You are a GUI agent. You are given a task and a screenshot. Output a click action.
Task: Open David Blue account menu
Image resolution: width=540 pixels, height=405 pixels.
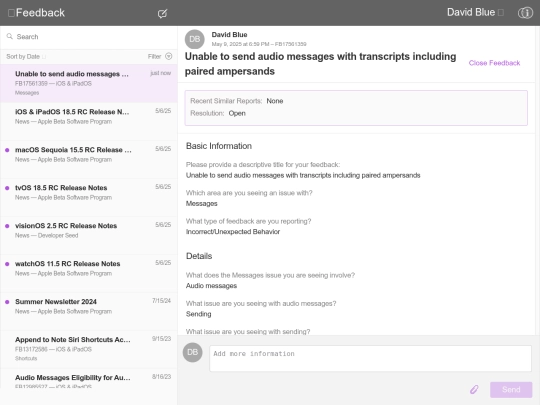(x=475, y=12)
